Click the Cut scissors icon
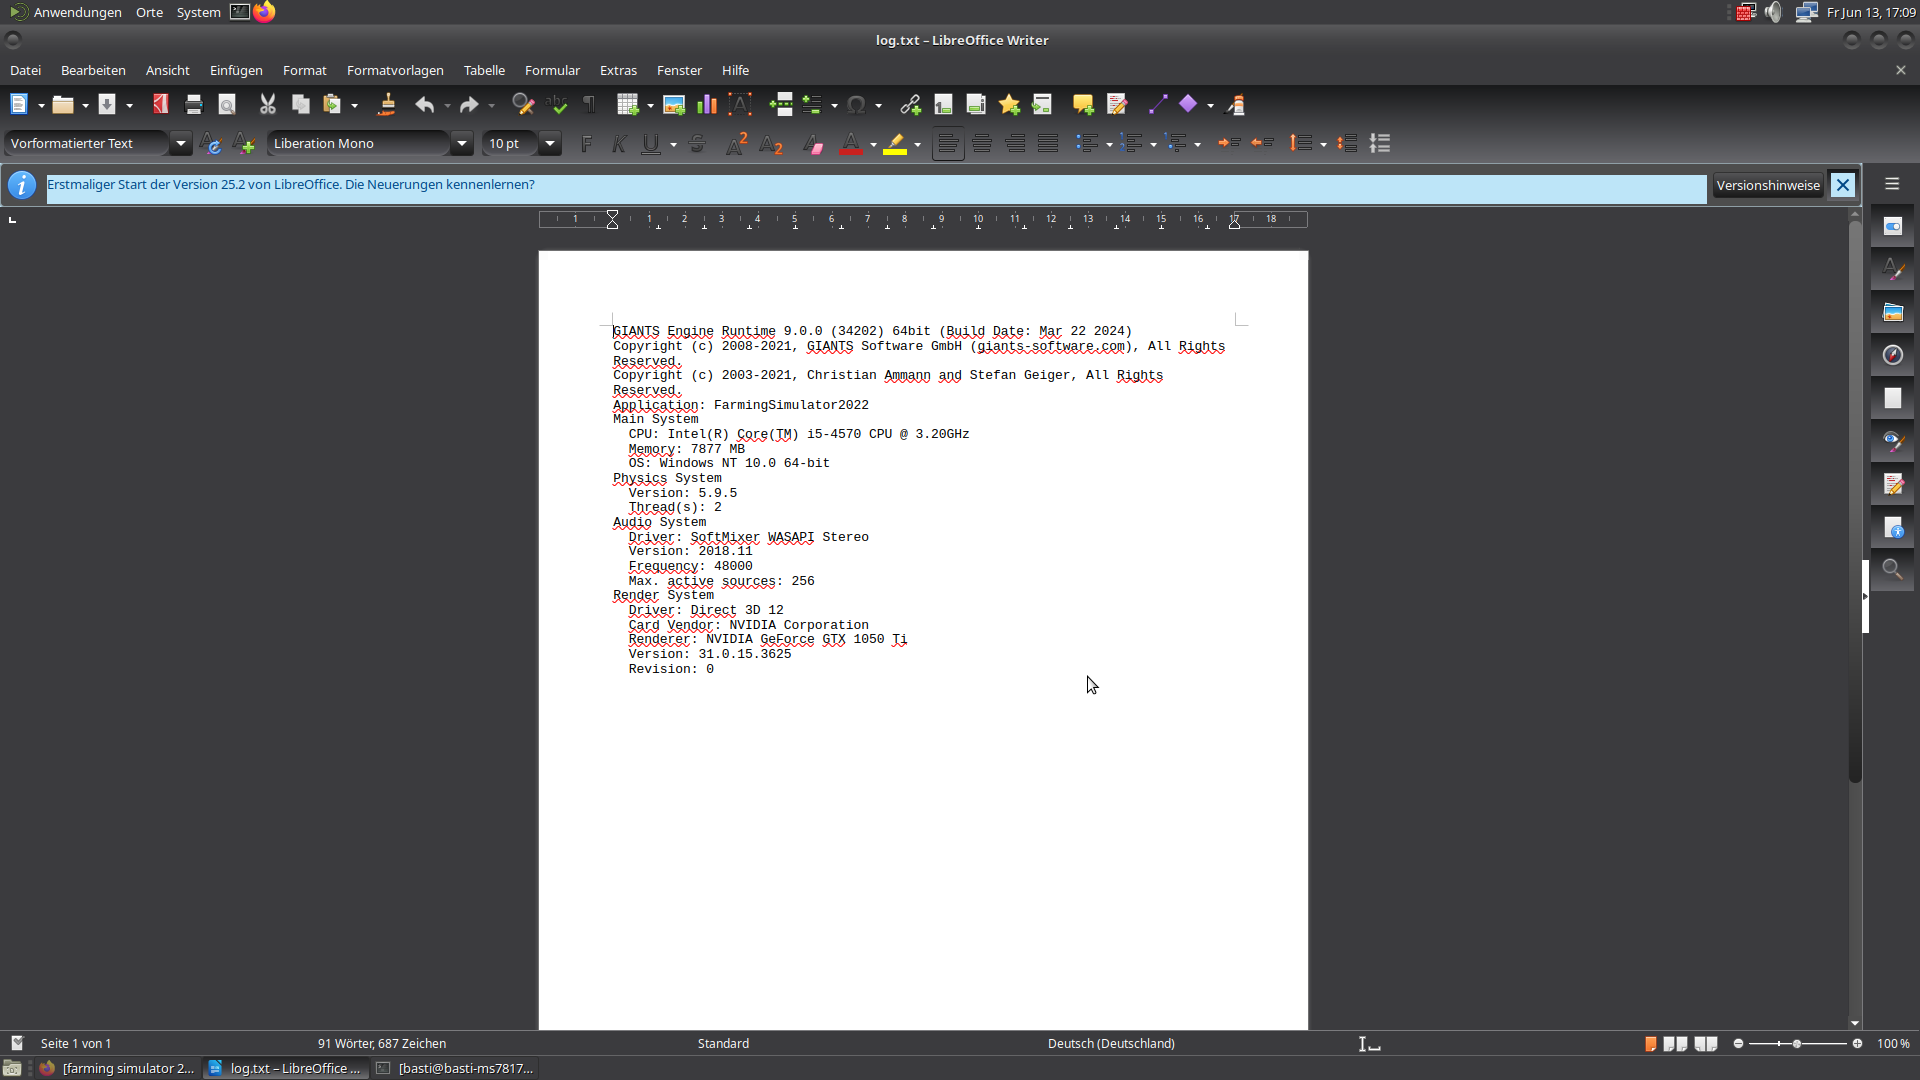Screen dimensions: 1920x1080 (267, 104)
